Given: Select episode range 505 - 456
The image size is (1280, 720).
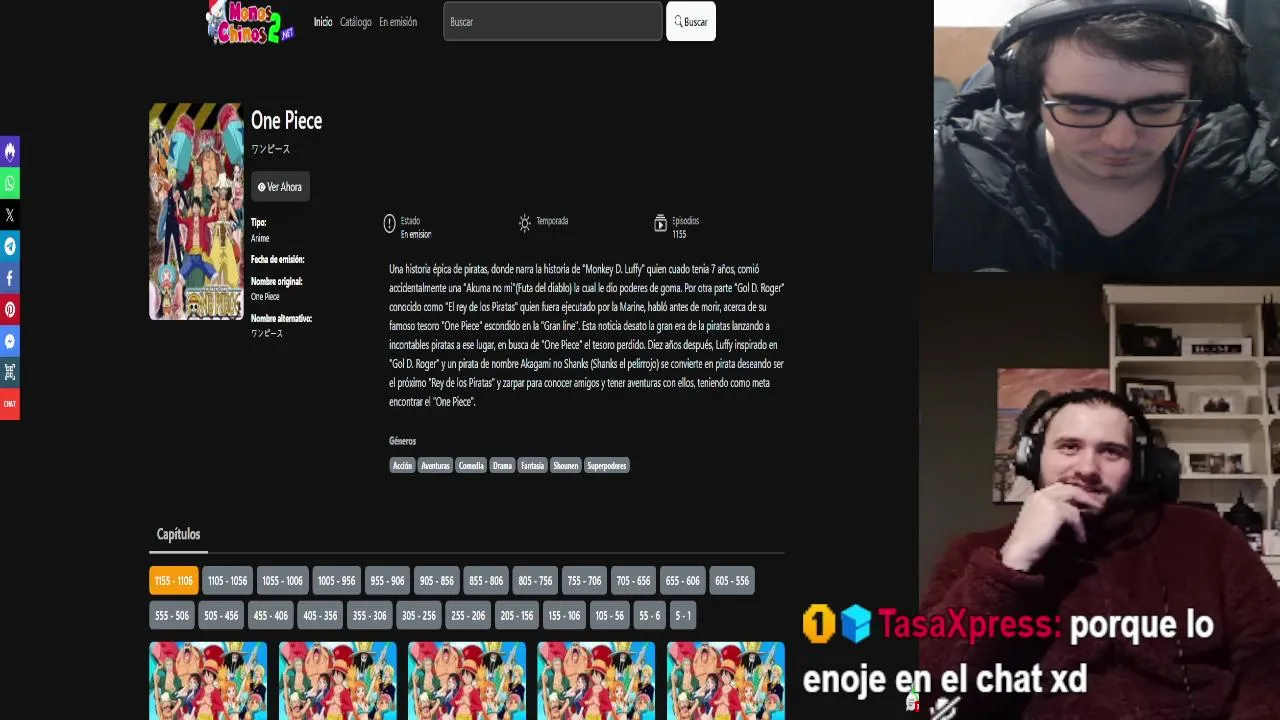Looking at the screenshot, I should [221, 616].
